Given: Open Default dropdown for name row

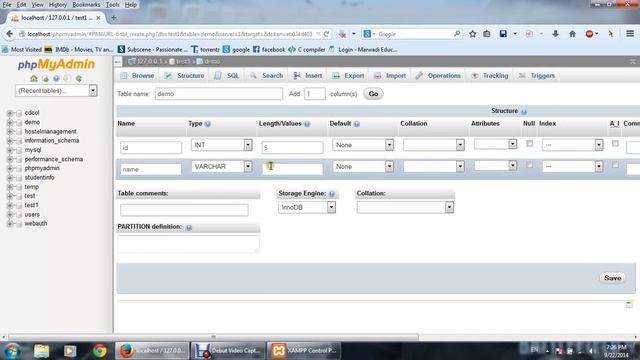Looking at the screenshot, I should click(363, 167).
